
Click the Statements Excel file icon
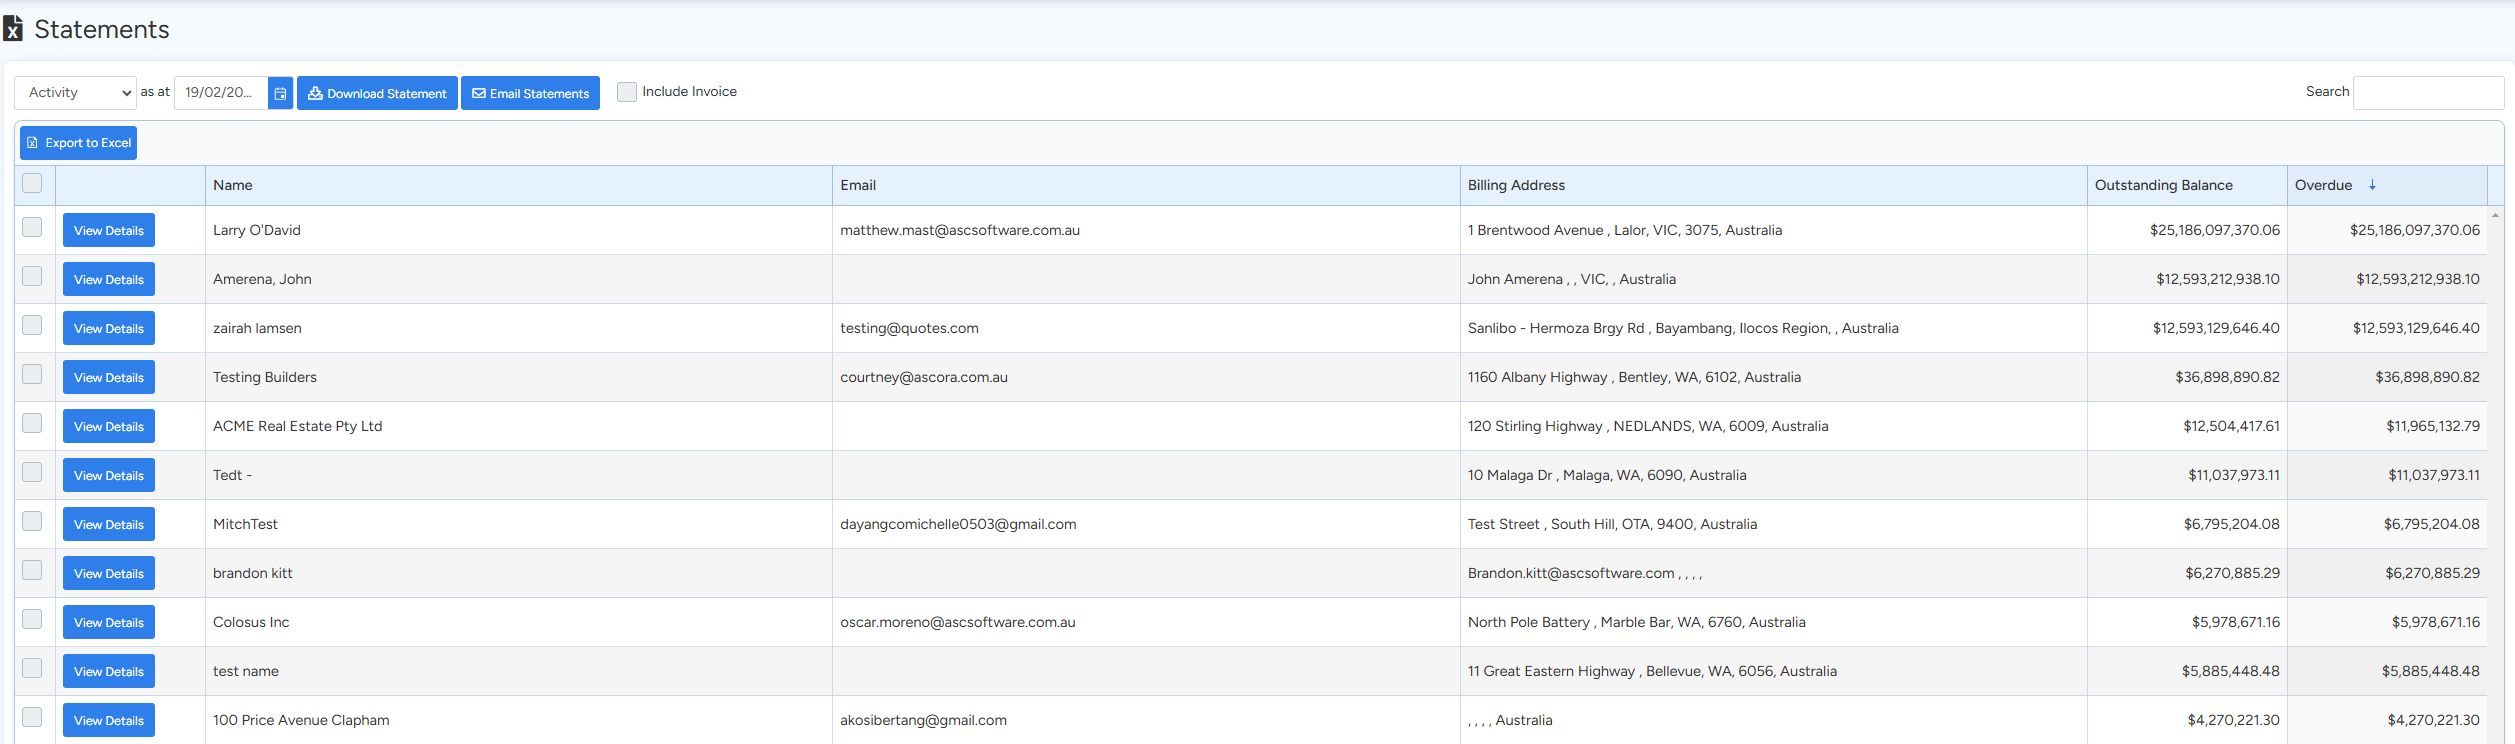click(x=13, y=29)
